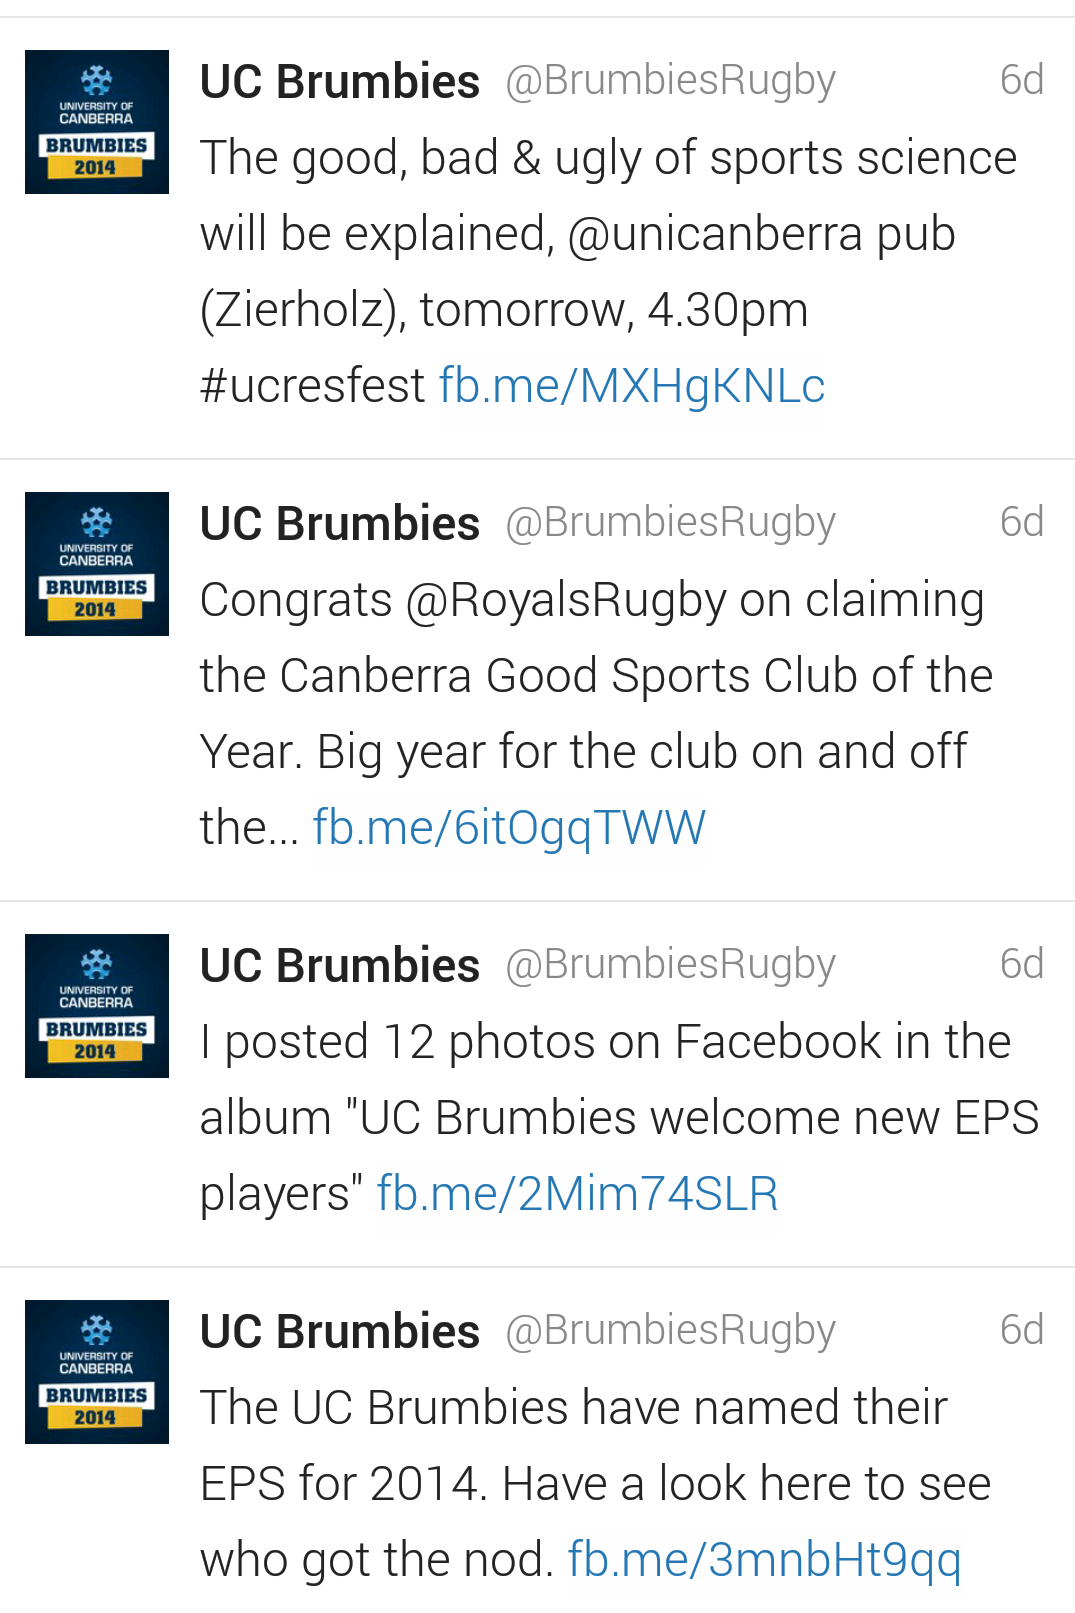This screenshot has height=1613, width=1075.
Task: Tap the avatar beside the RoyalsRugby tweet
Action: tap(97, 564)
